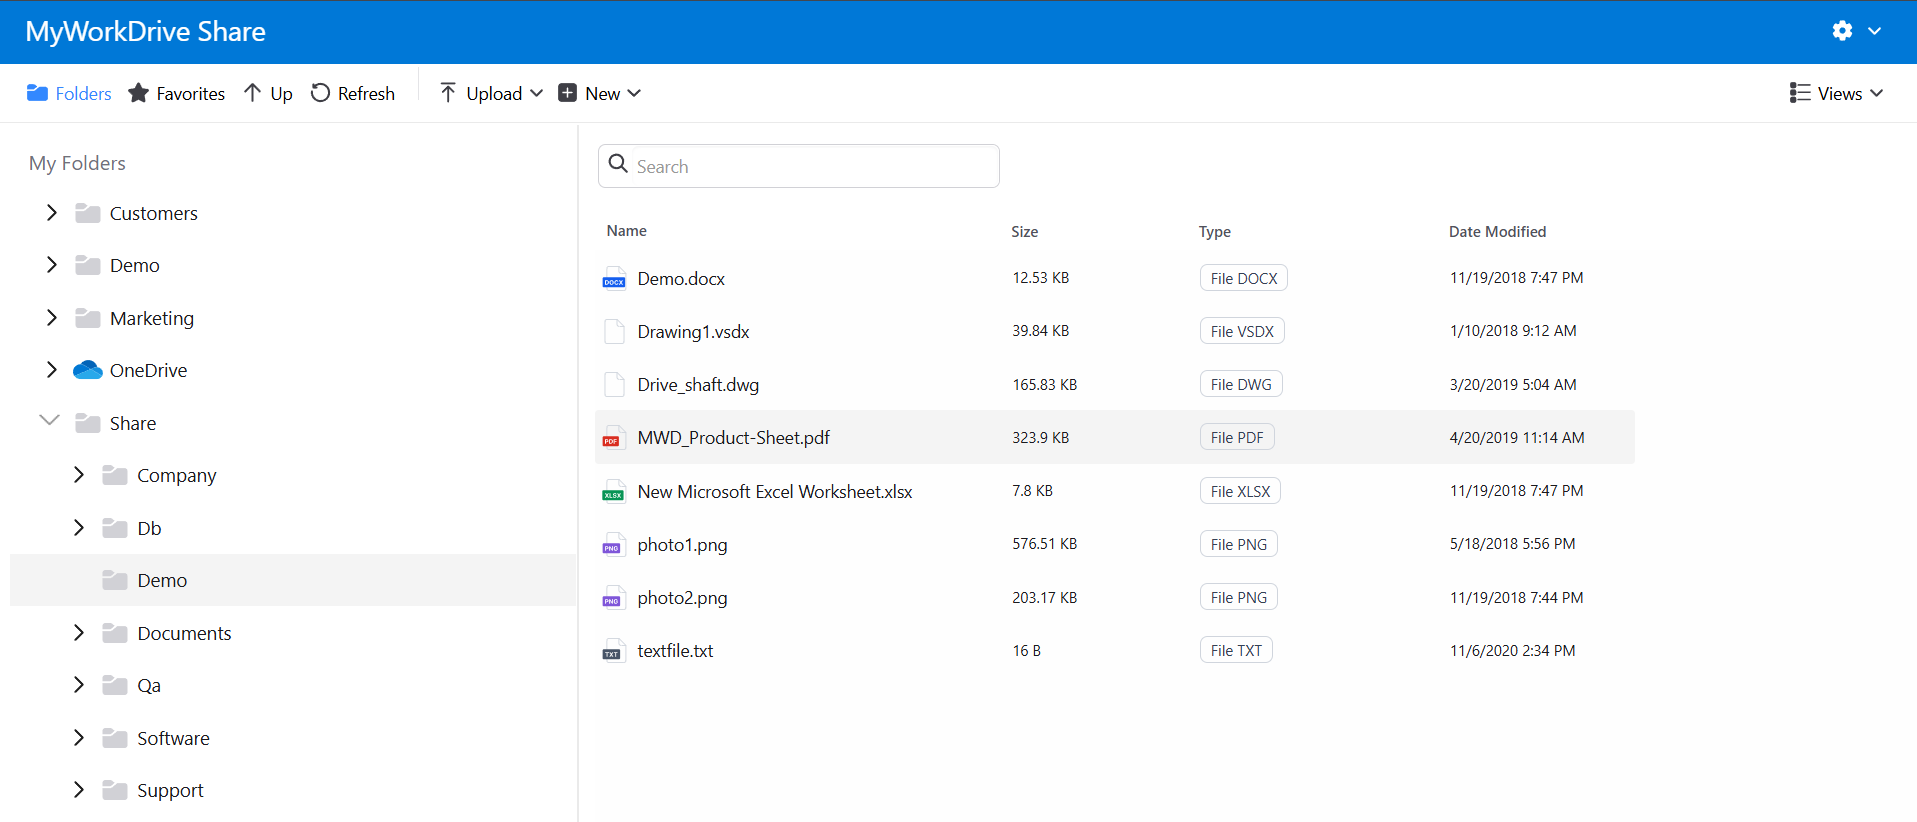
Task: Expand the Qa subfolder
Action: tap(79, 685)
